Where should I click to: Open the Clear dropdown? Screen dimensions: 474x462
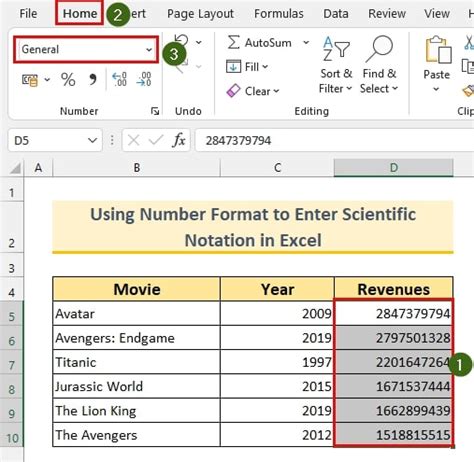coord(253,91)
